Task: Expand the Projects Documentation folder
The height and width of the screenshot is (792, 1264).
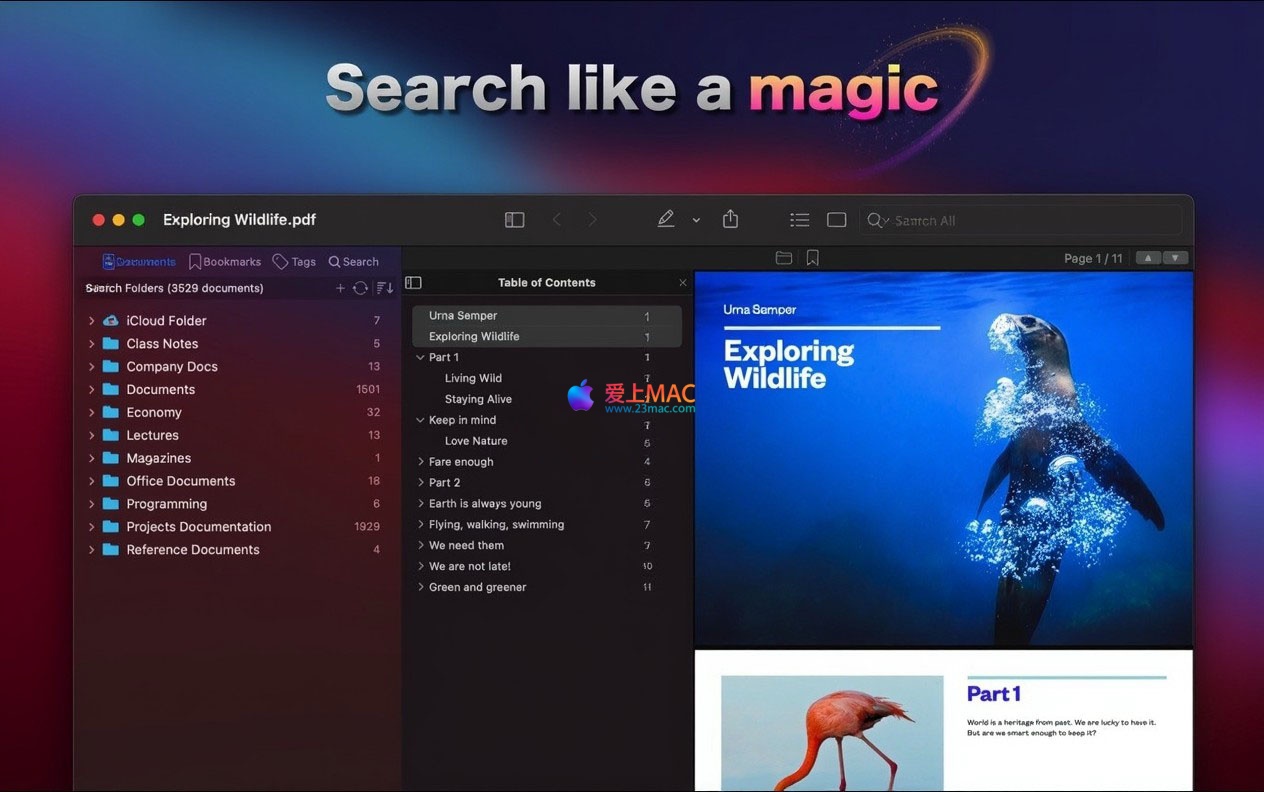Action: click(x=91, y=527)
